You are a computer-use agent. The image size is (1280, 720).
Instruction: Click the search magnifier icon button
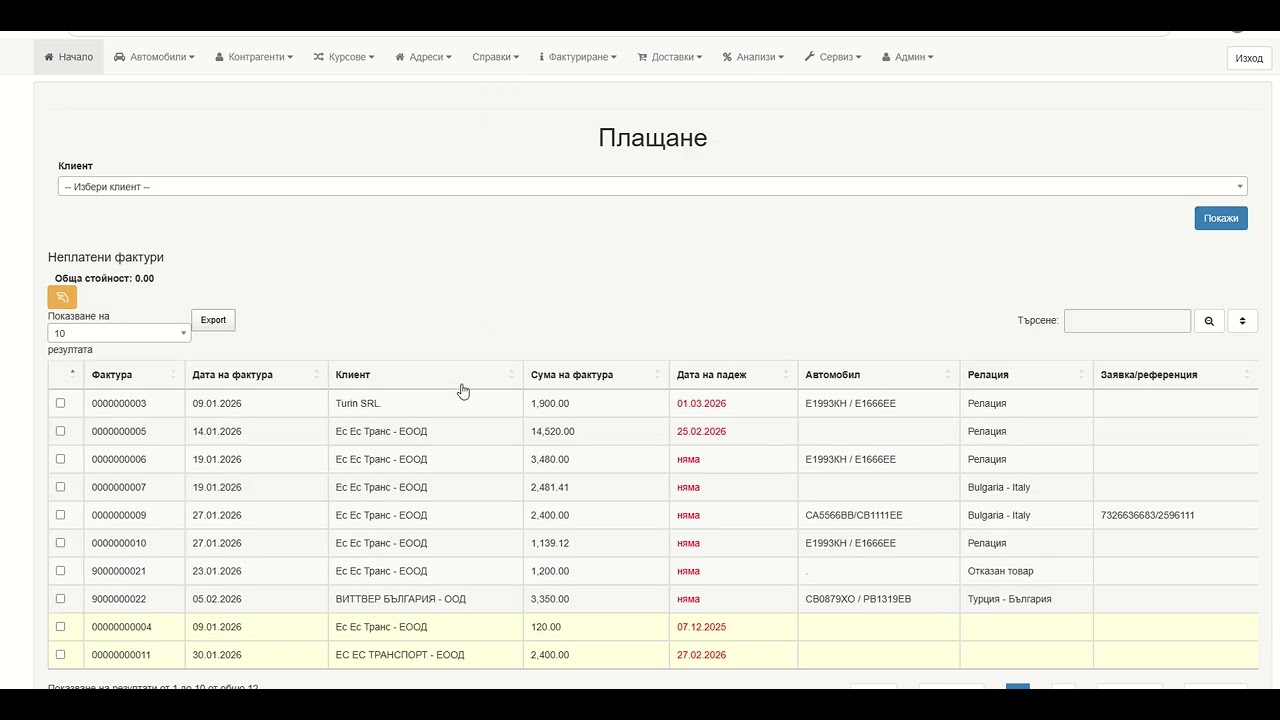point(1209,321)
